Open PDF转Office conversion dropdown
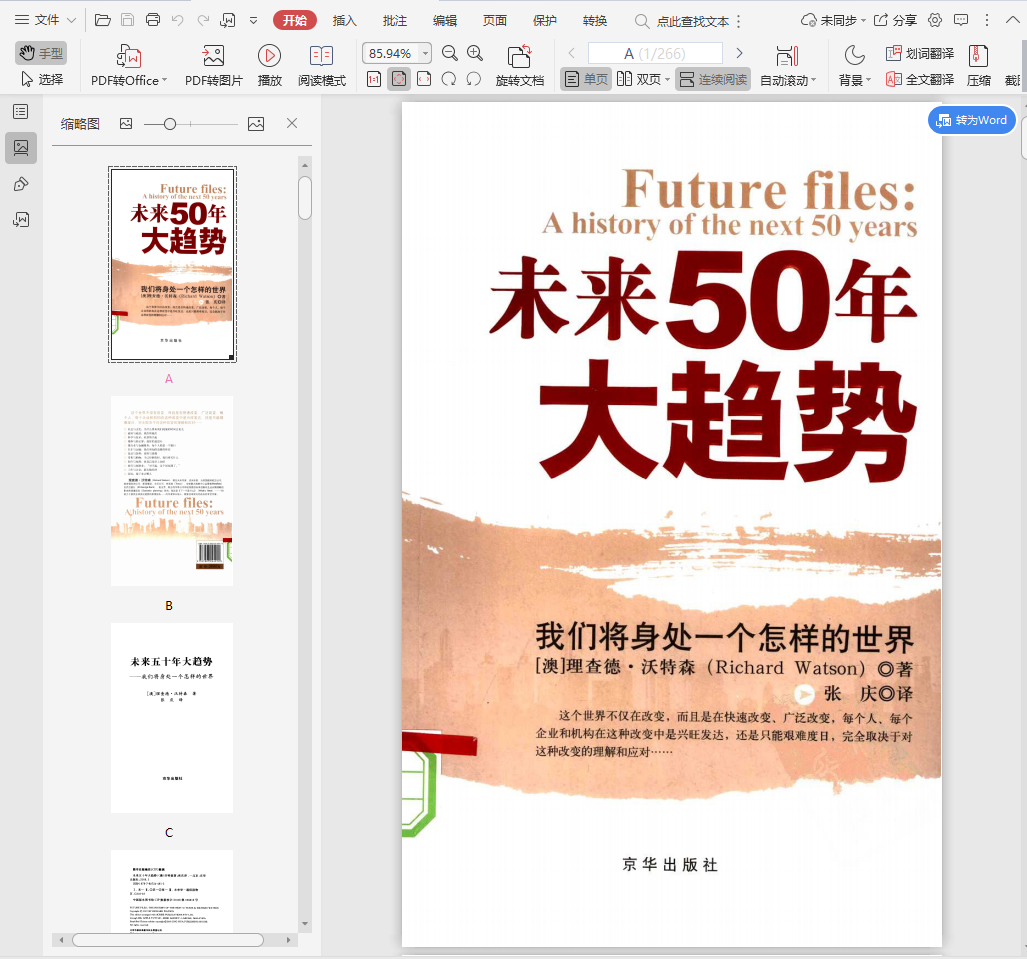This screenshot has width=1027, height=959. [x=129, y=66]
